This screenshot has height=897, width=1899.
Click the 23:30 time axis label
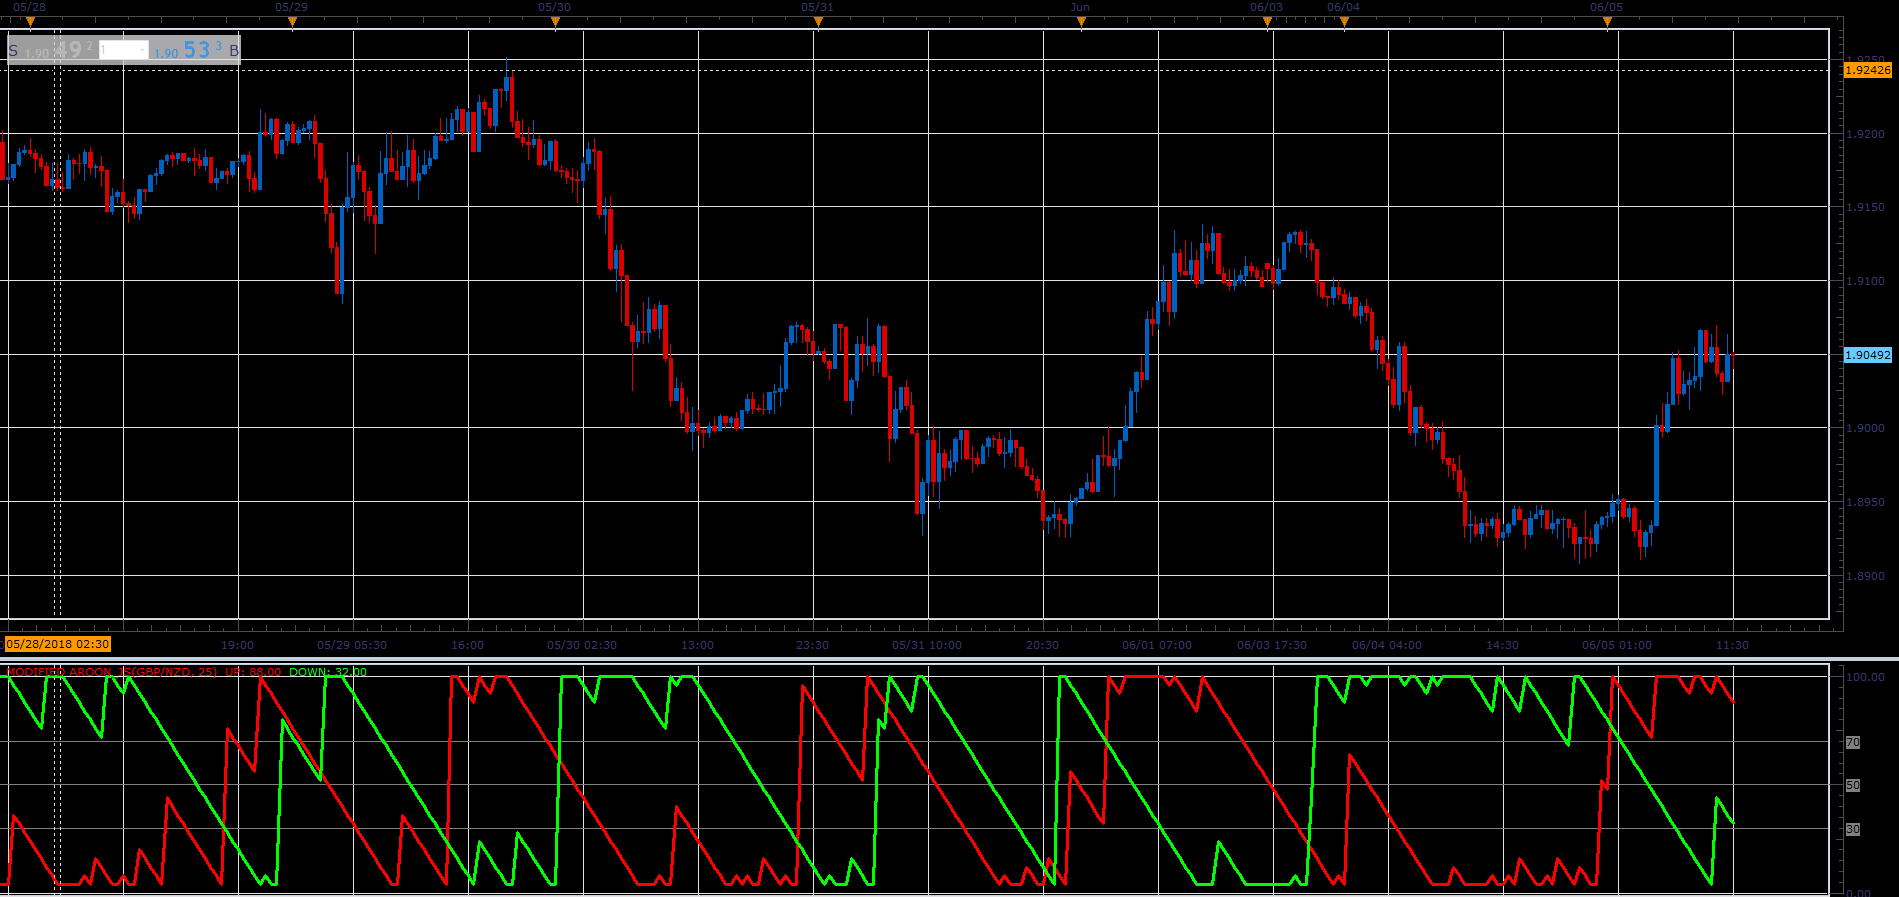tap(812, 645)
